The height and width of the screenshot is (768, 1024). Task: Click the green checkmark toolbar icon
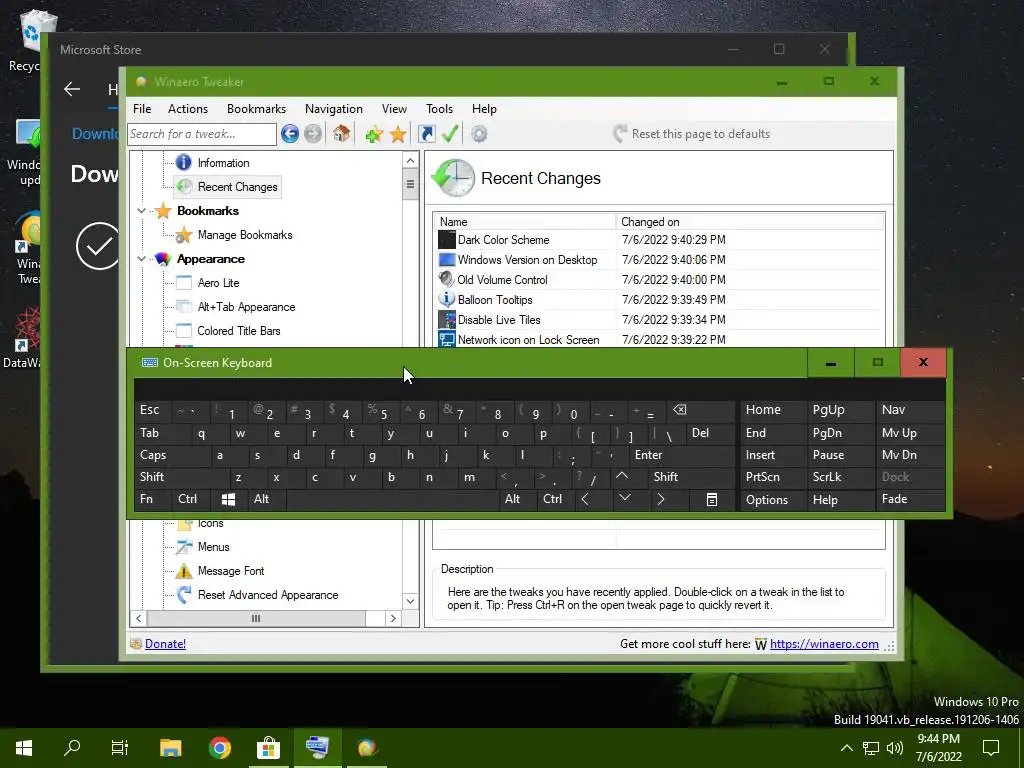click(450, 134)
